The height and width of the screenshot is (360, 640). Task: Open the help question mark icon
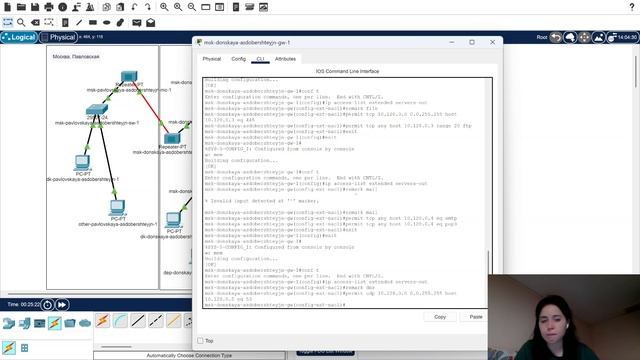click(632, 7)
